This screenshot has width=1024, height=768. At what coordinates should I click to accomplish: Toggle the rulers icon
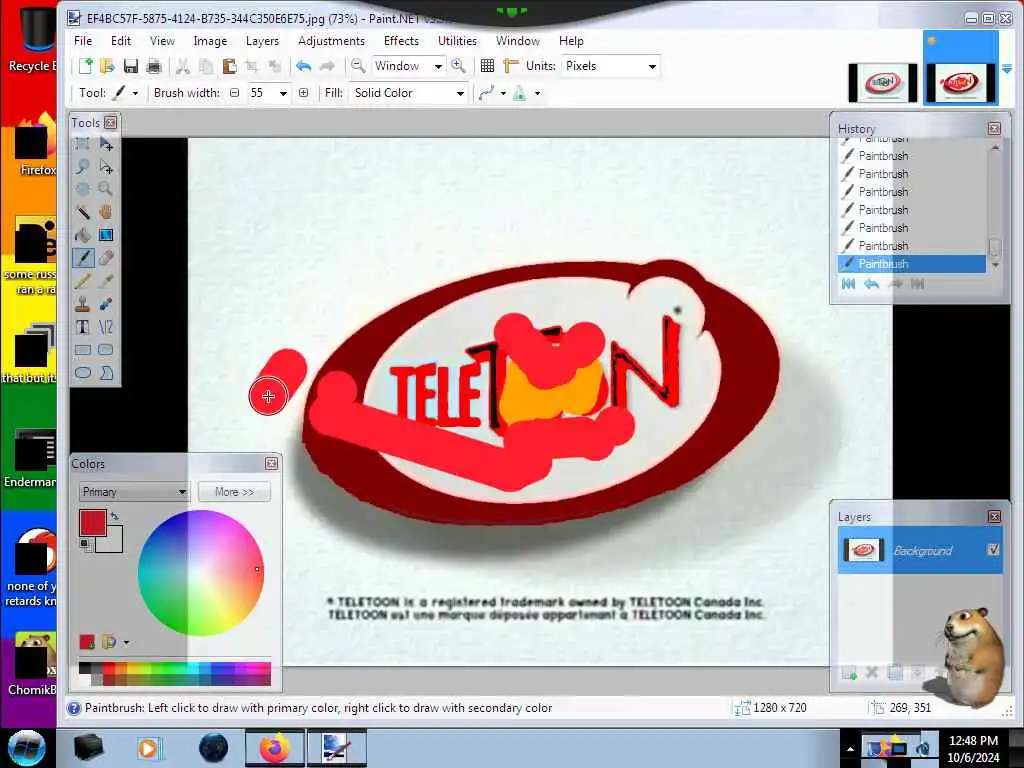511,66
